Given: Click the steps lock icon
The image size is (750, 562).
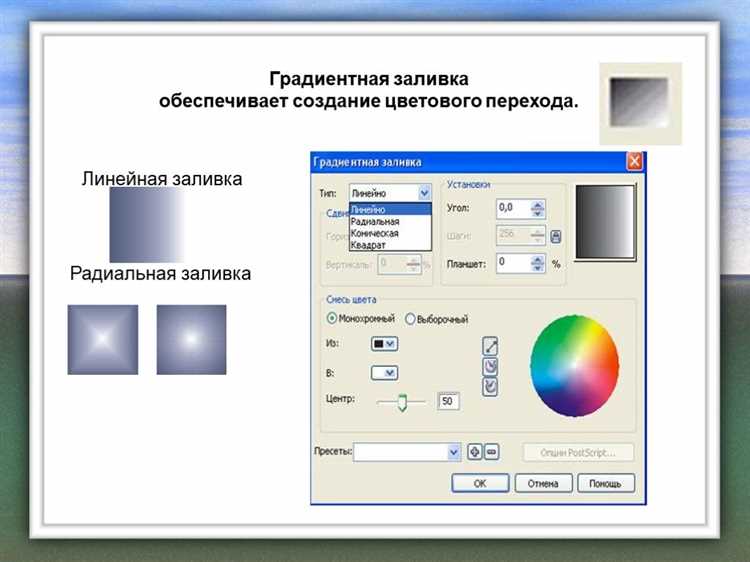Looking at the screenshot, I should [556, 236].
